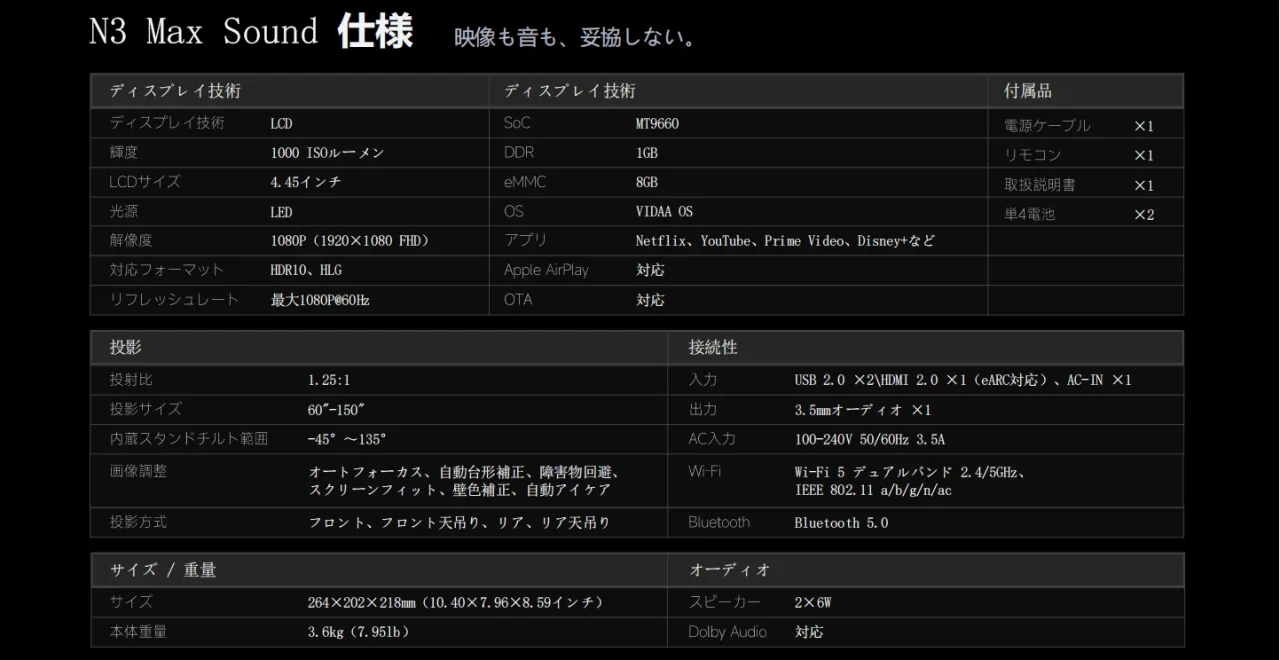1280x660 pixels.
Task: Click the 'Apple AirPlay' label
Action: point(546,270)
